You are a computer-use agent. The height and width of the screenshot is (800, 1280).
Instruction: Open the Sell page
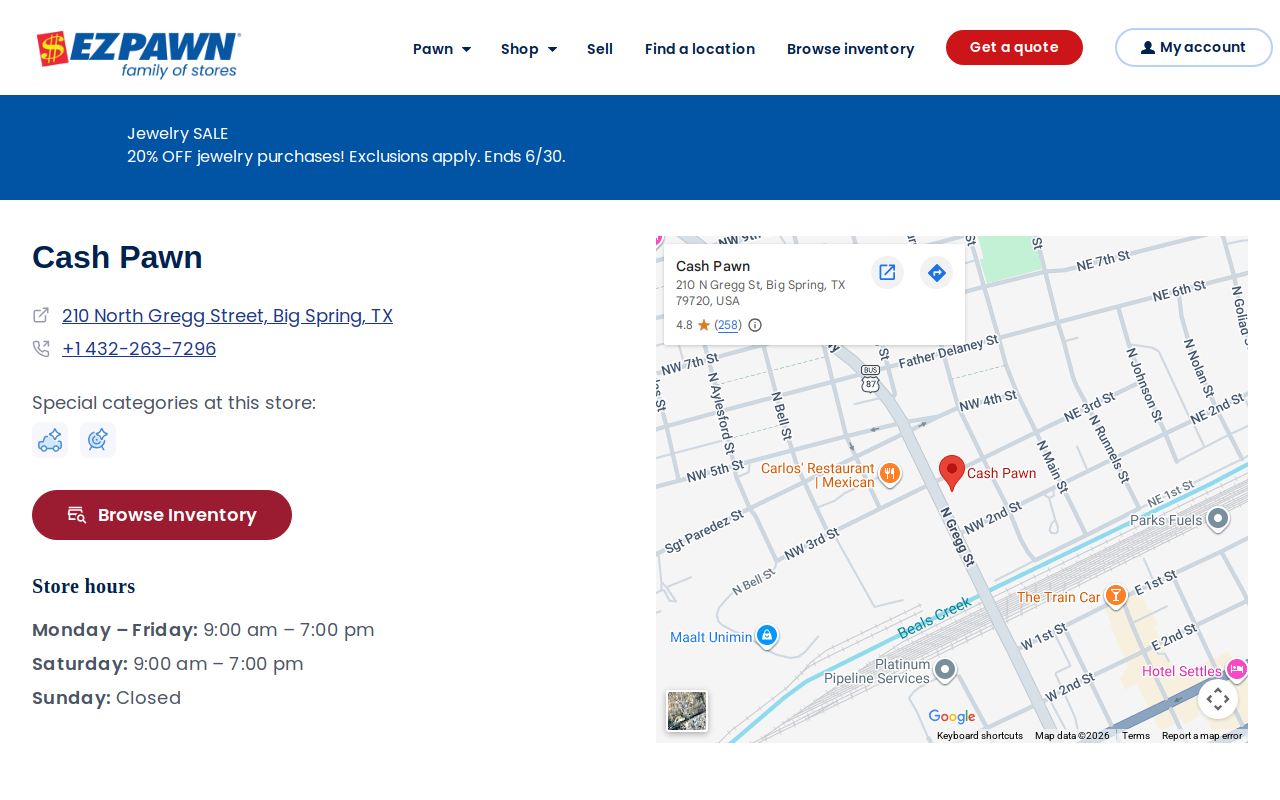point(600,49)
